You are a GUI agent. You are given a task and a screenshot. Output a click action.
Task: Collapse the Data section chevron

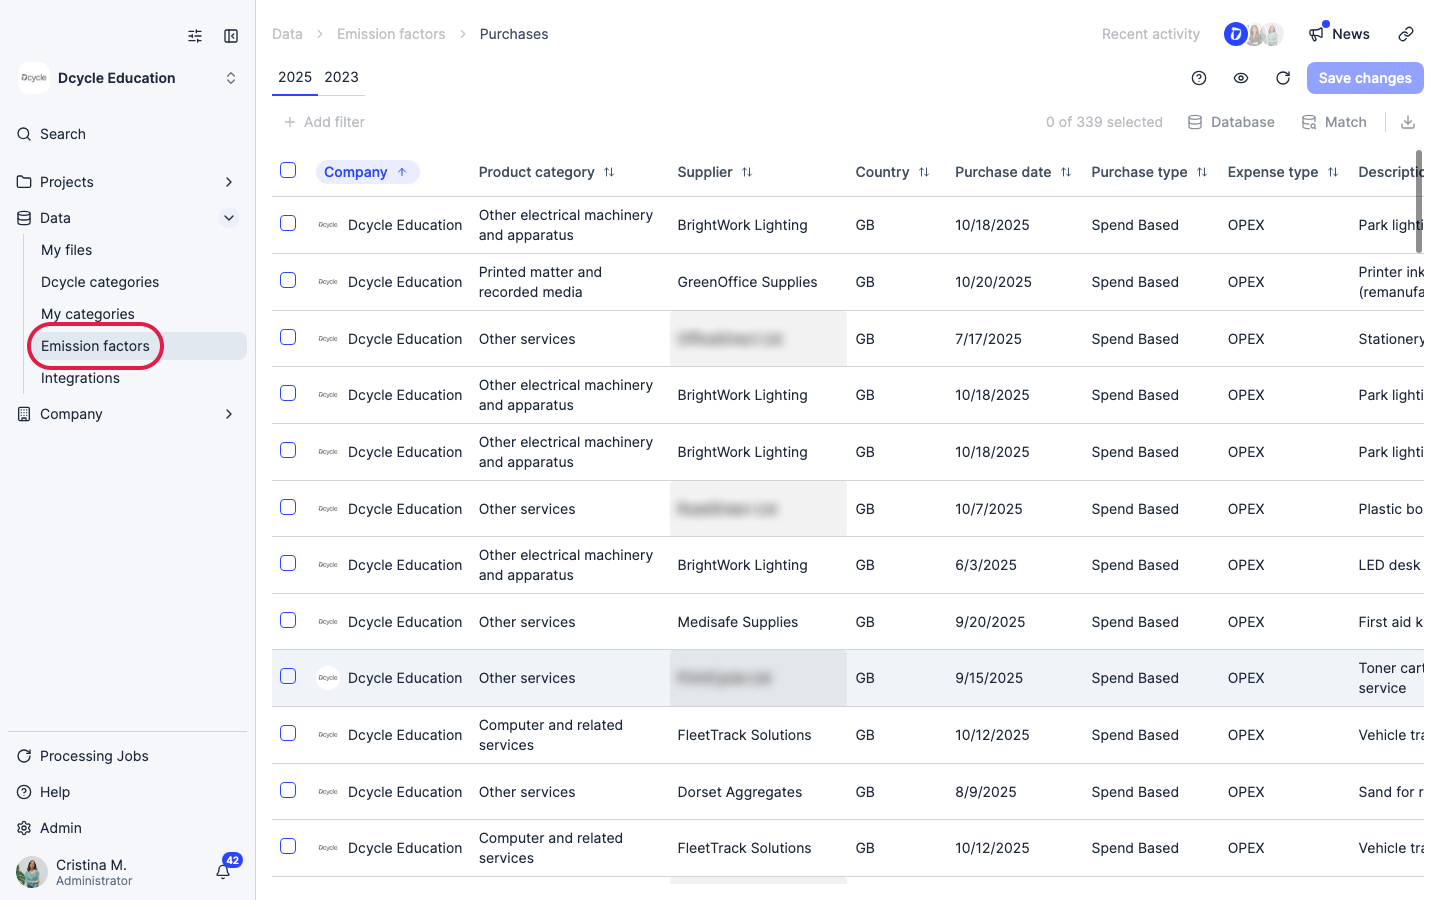pos(229,218)
